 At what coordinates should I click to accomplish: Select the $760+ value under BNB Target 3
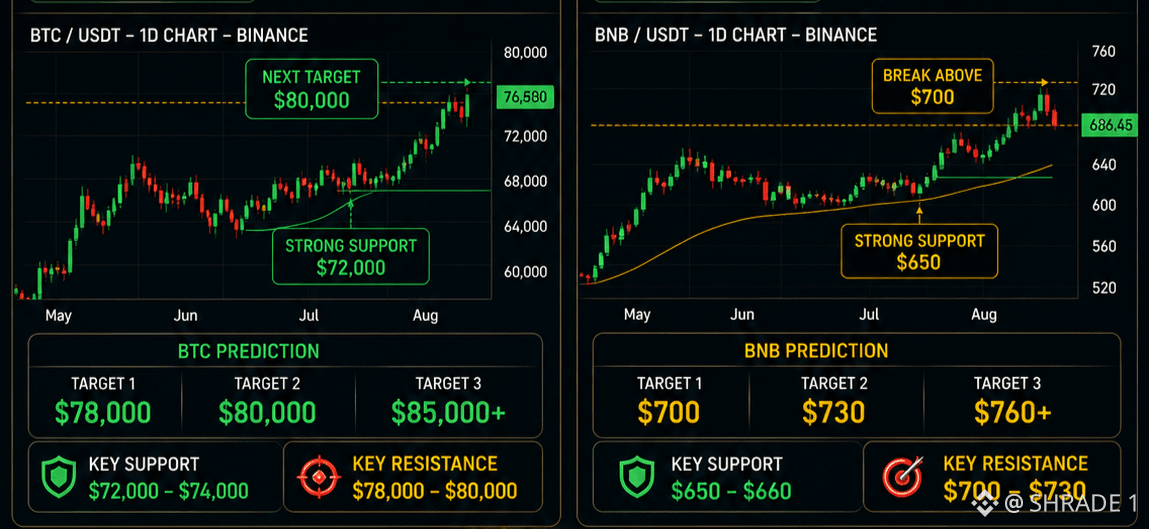pyautogui.click(x=1013, y=413)
